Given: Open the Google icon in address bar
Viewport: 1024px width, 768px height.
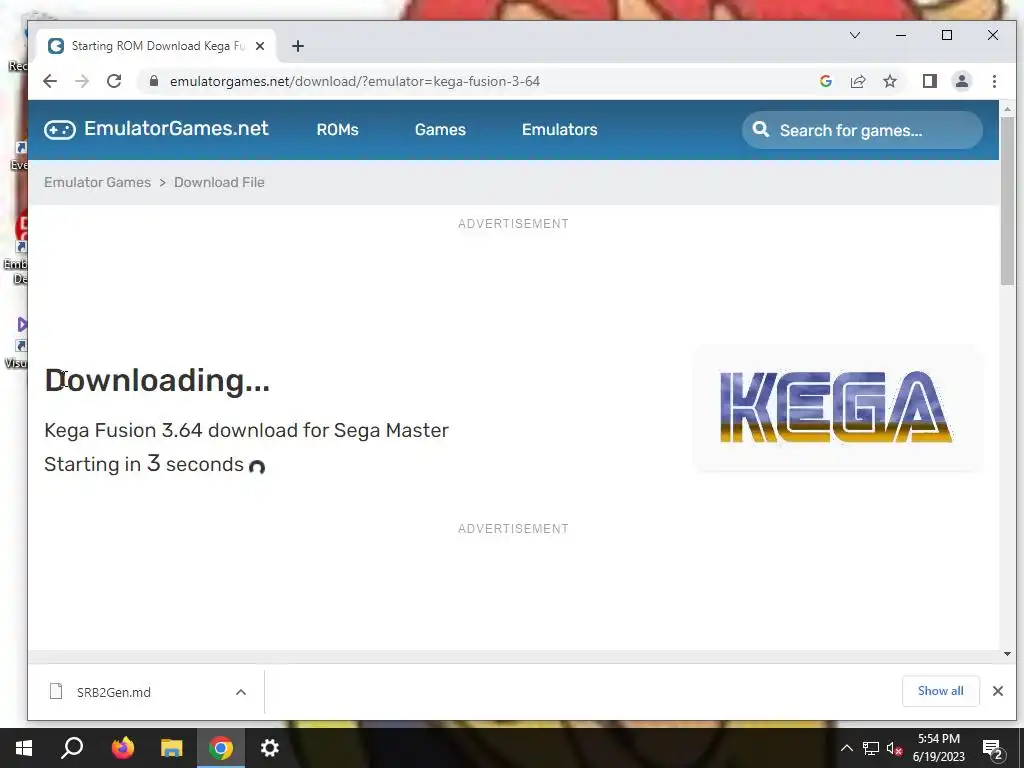Looking at the screenshot, I should (x=825, y=81).
